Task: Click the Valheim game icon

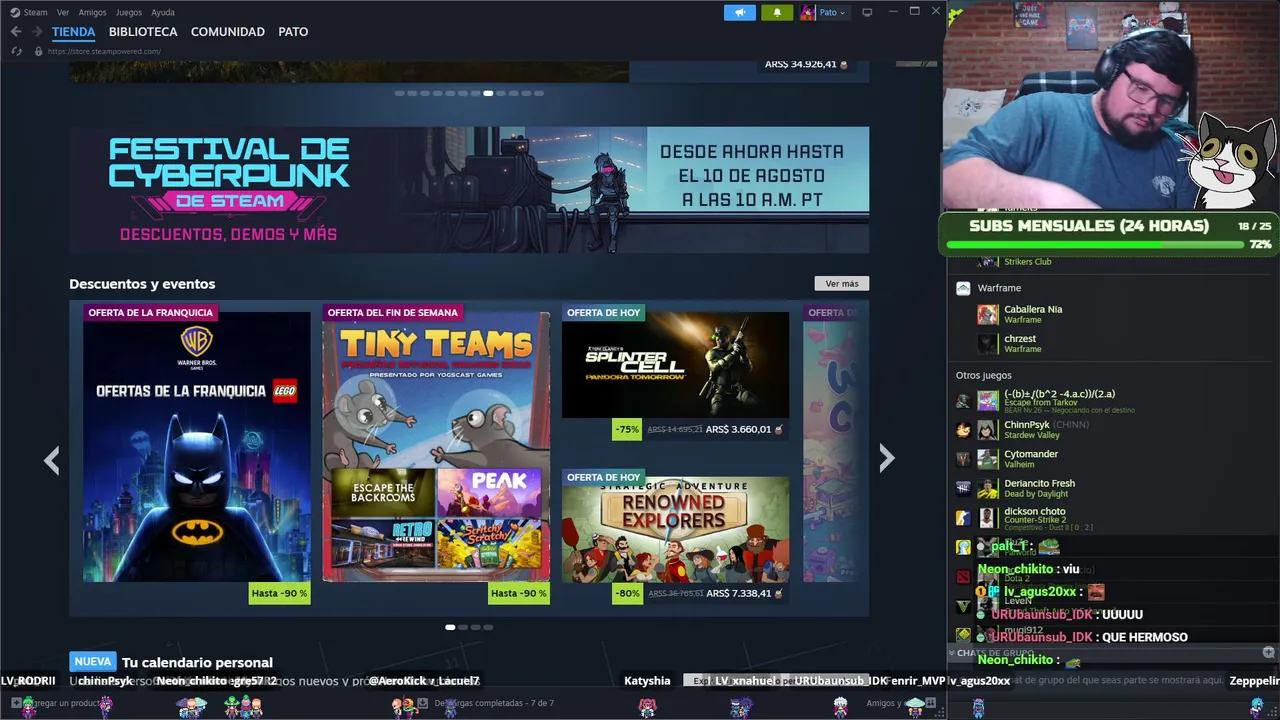Action: [x=963, y=459]
